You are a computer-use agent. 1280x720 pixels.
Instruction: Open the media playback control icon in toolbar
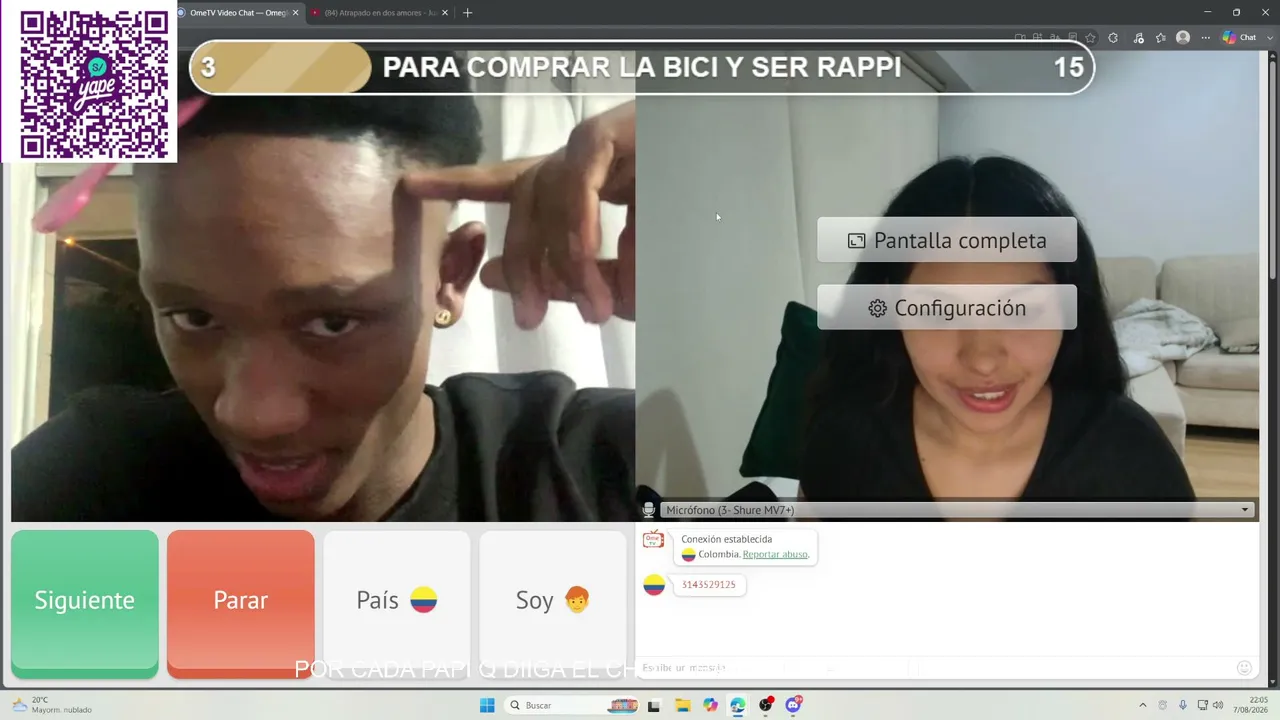pyautogui.click(x=1138, y=38)
